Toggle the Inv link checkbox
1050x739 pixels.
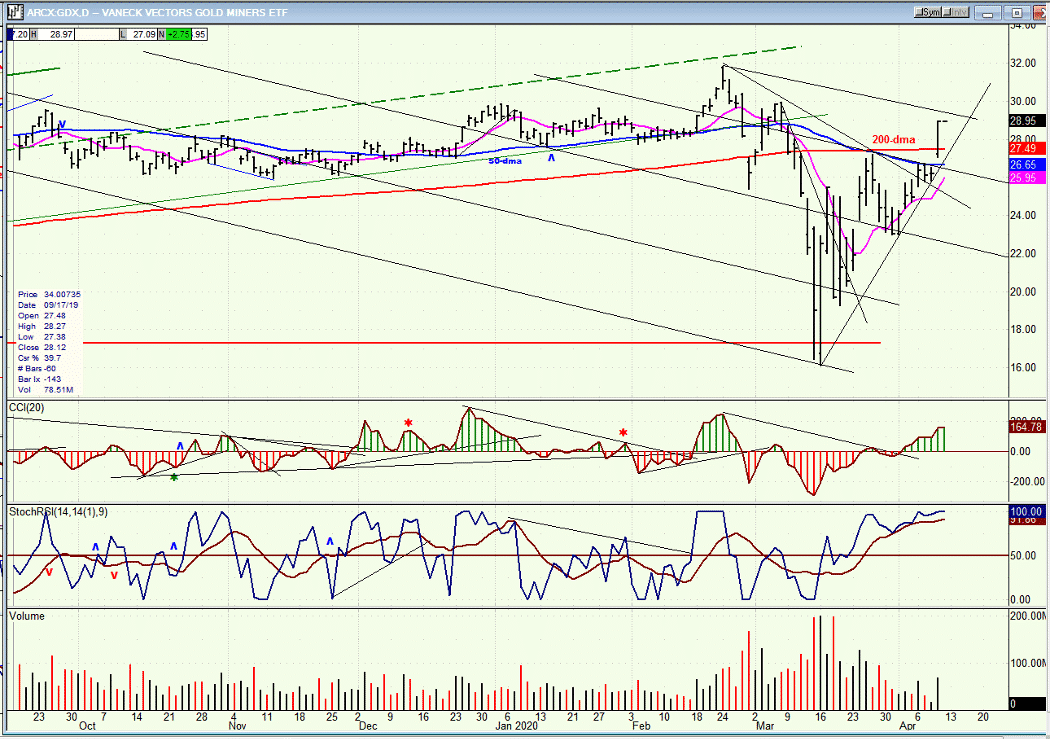point(956,12)
